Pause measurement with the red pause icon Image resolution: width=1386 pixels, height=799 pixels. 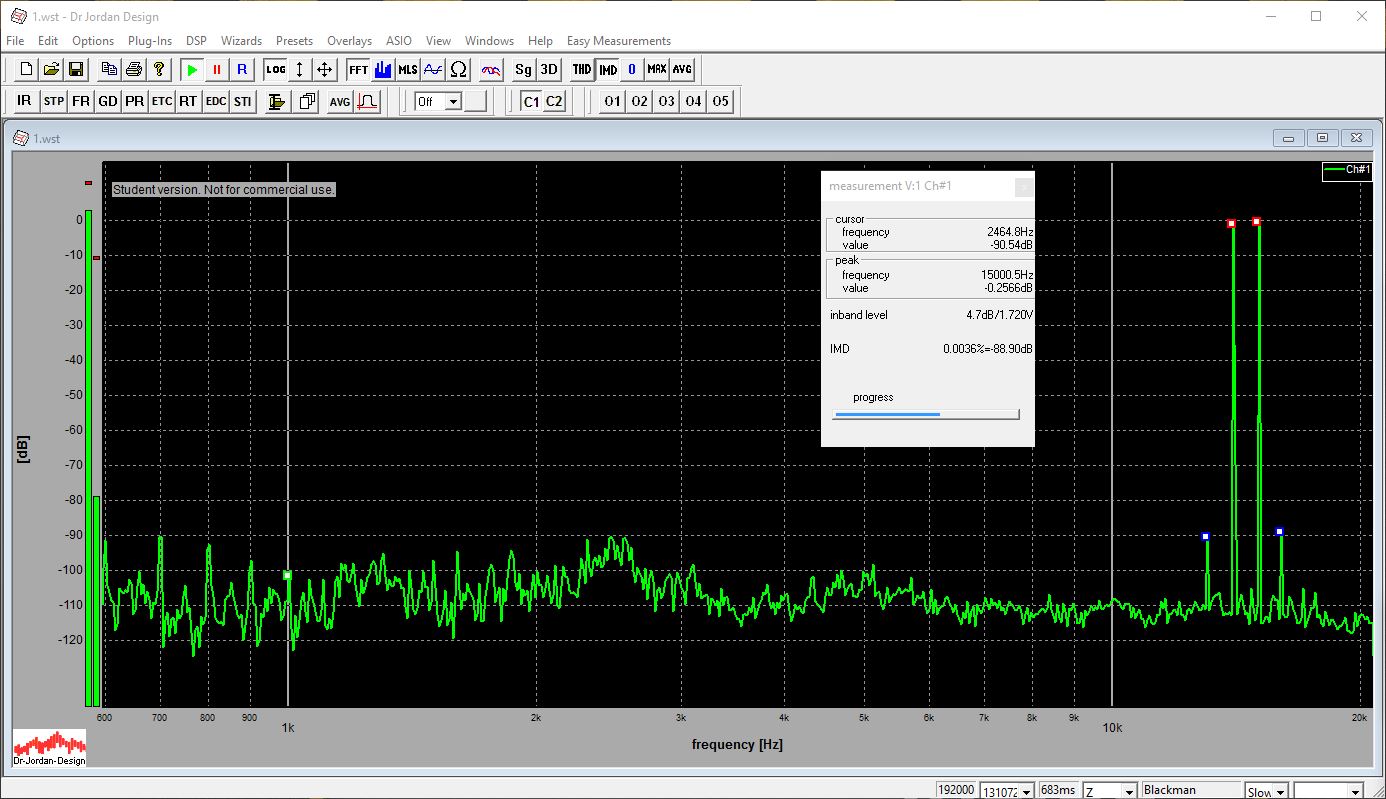pos(216,69)
